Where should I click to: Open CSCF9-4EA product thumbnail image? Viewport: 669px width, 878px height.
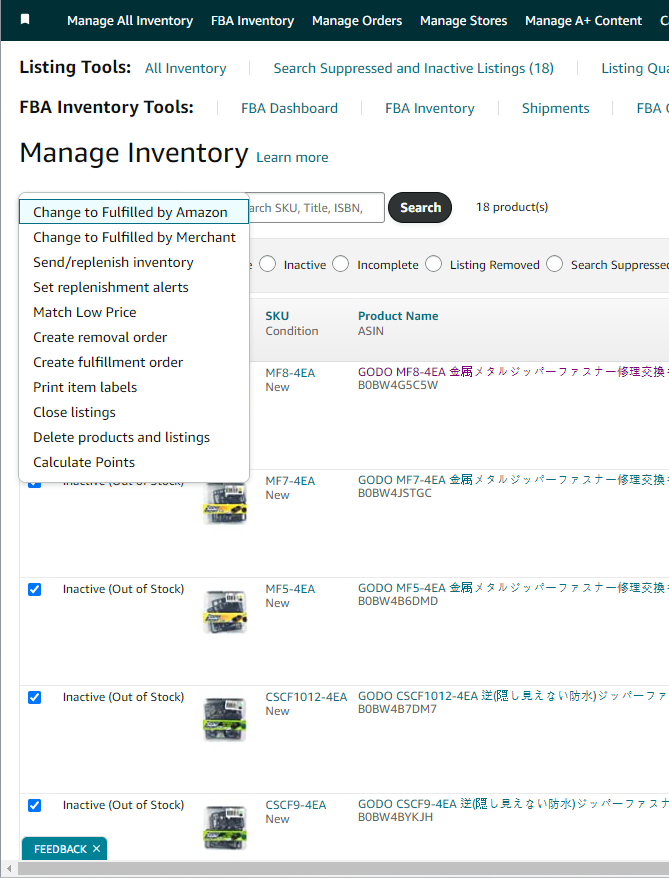coord(225,828)
